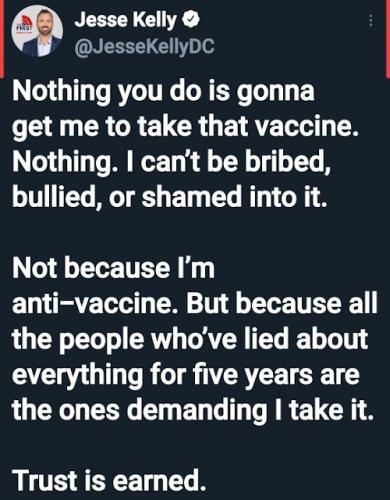Viewport: 390px width, 500px height.
Task: Select the line 'everything for five years are'
Action: click(186, 375)
